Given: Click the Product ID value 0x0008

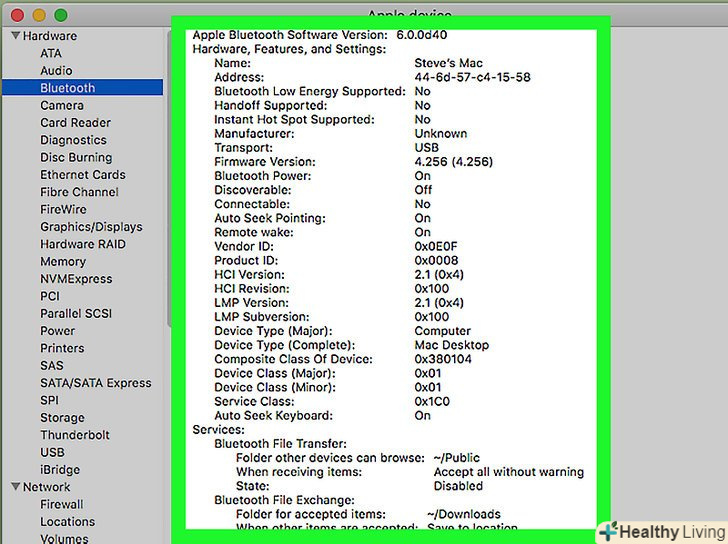Looking at the screenshot, I should [436, 260].
